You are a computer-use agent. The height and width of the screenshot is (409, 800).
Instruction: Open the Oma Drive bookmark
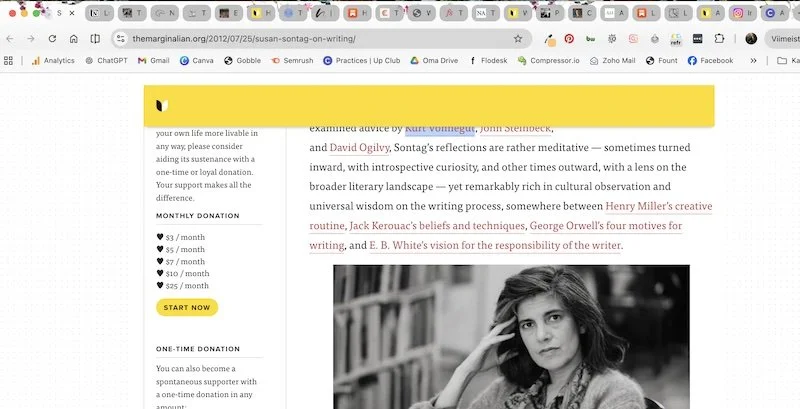[x=434, y=61]
